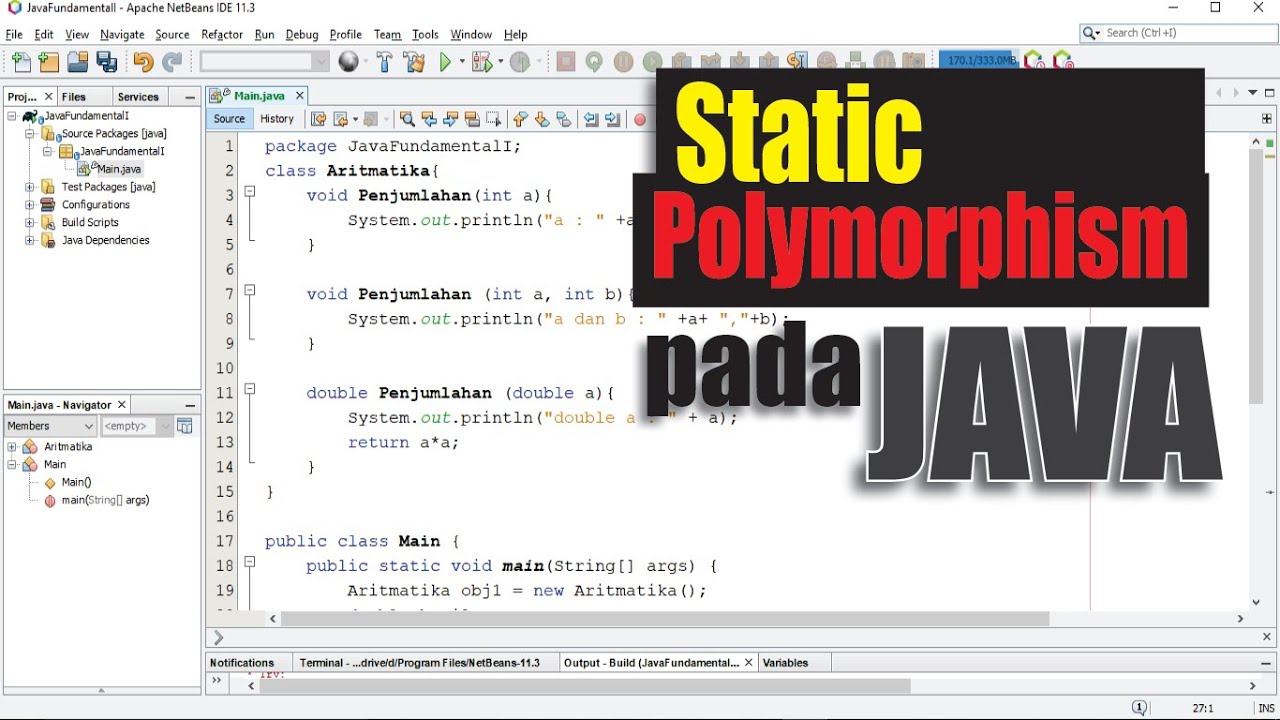Open the status bar notifications icon
Viewport: 1280px width, 720px height.
1139,708
